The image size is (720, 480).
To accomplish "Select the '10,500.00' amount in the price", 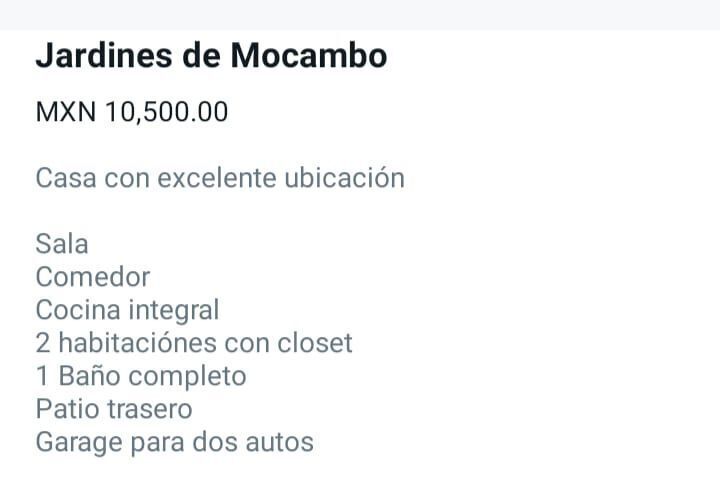I will pos(167,112).
